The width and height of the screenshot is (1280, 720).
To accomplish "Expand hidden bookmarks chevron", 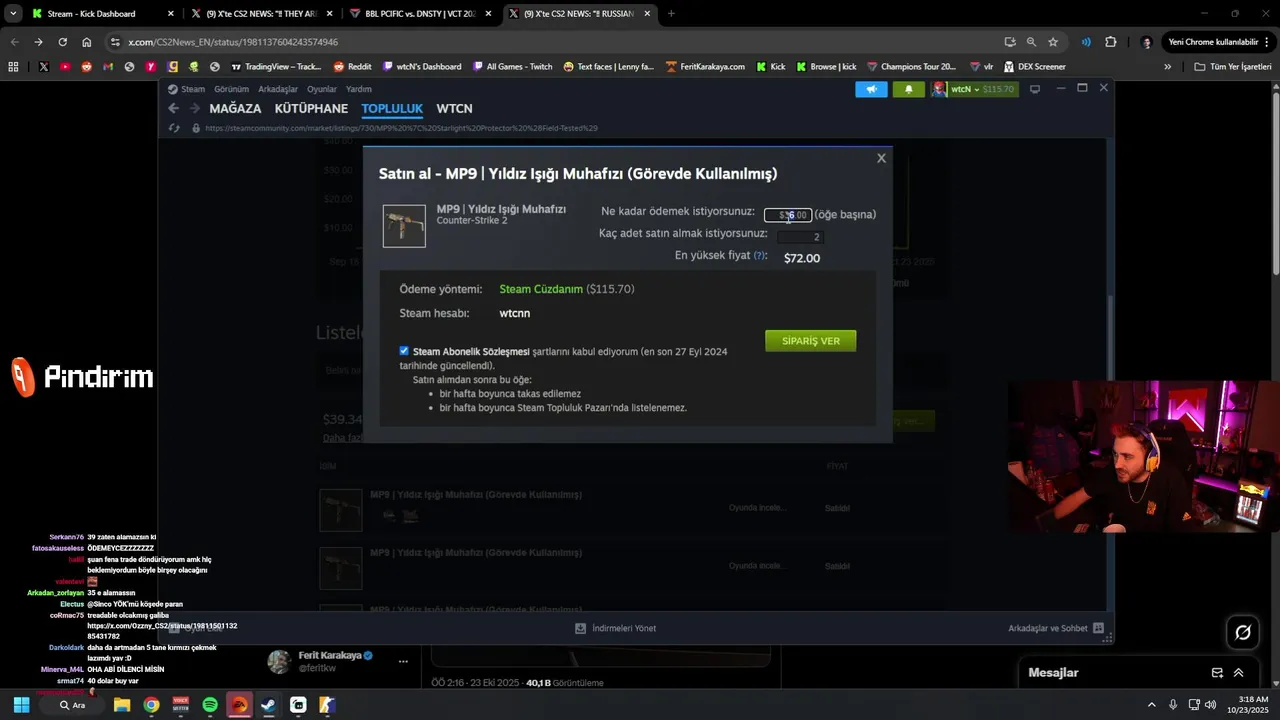I will click(1167, 66).
